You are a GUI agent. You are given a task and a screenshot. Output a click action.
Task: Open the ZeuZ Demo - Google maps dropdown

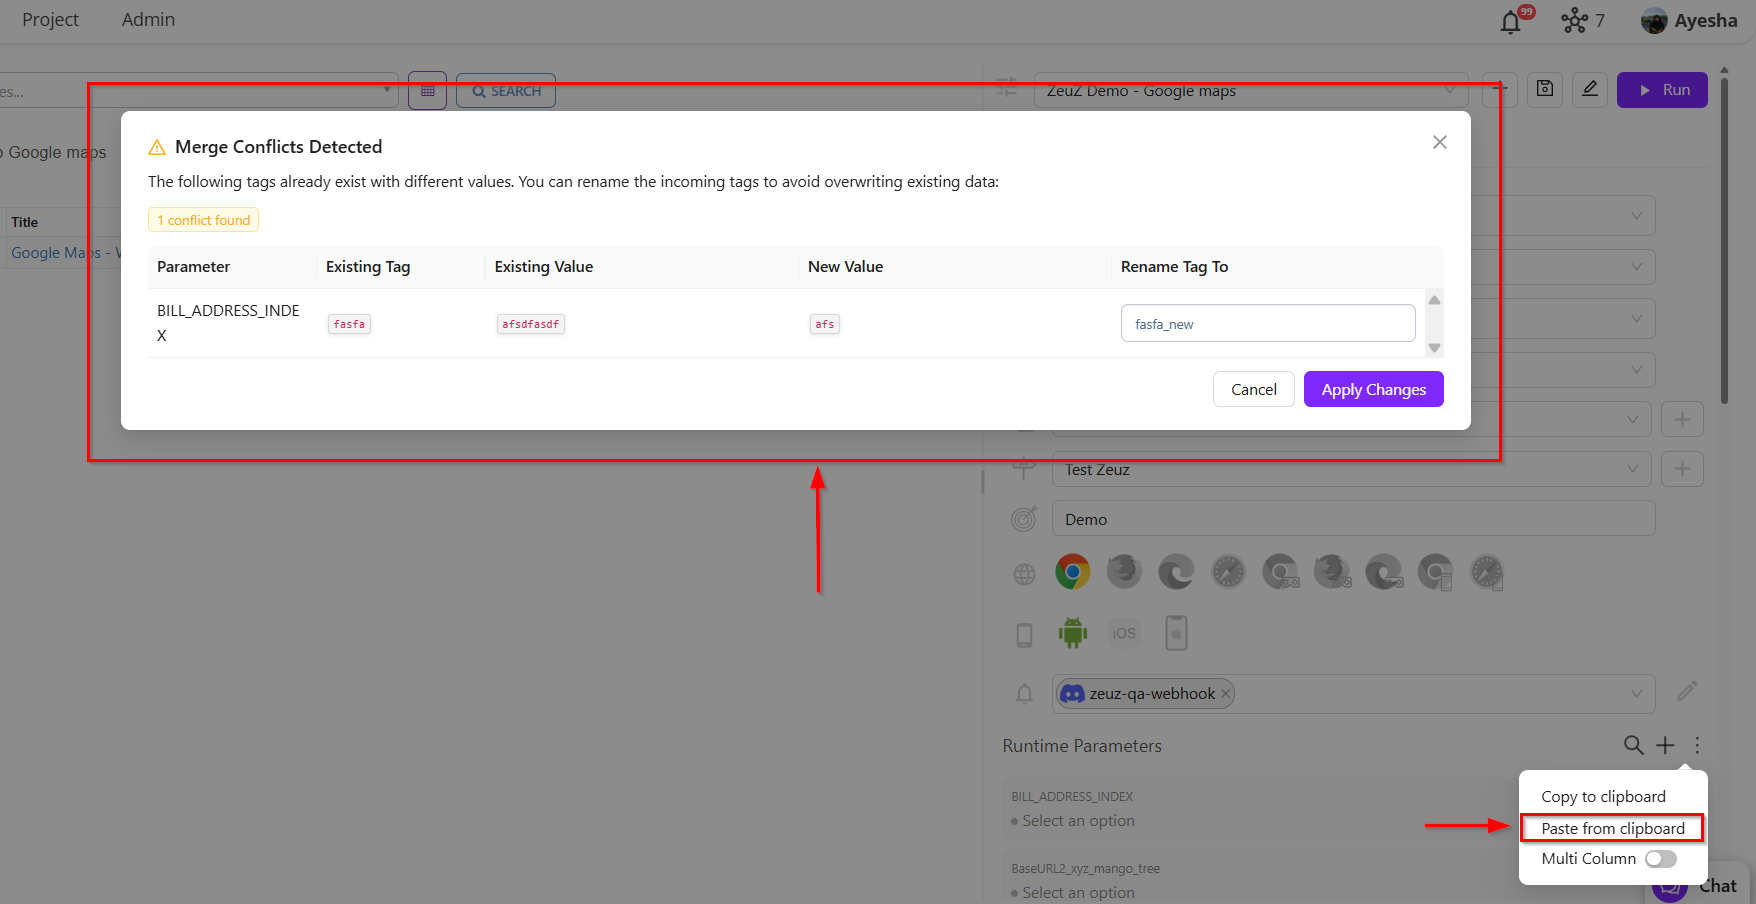coord(1449,91)
